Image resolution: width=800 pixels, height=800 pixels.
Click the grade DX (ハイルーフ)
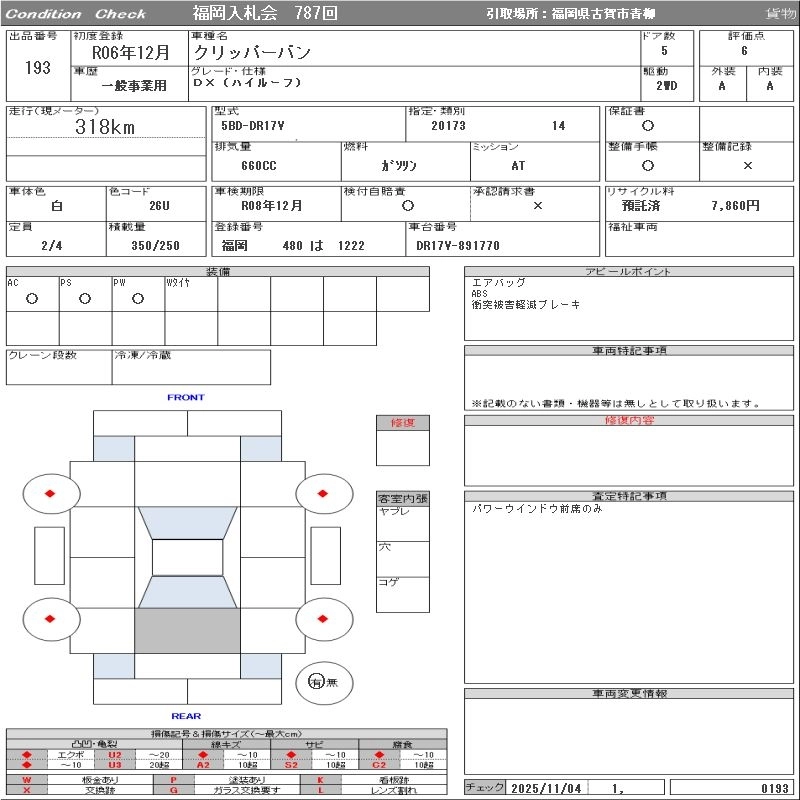coord(247,82)
